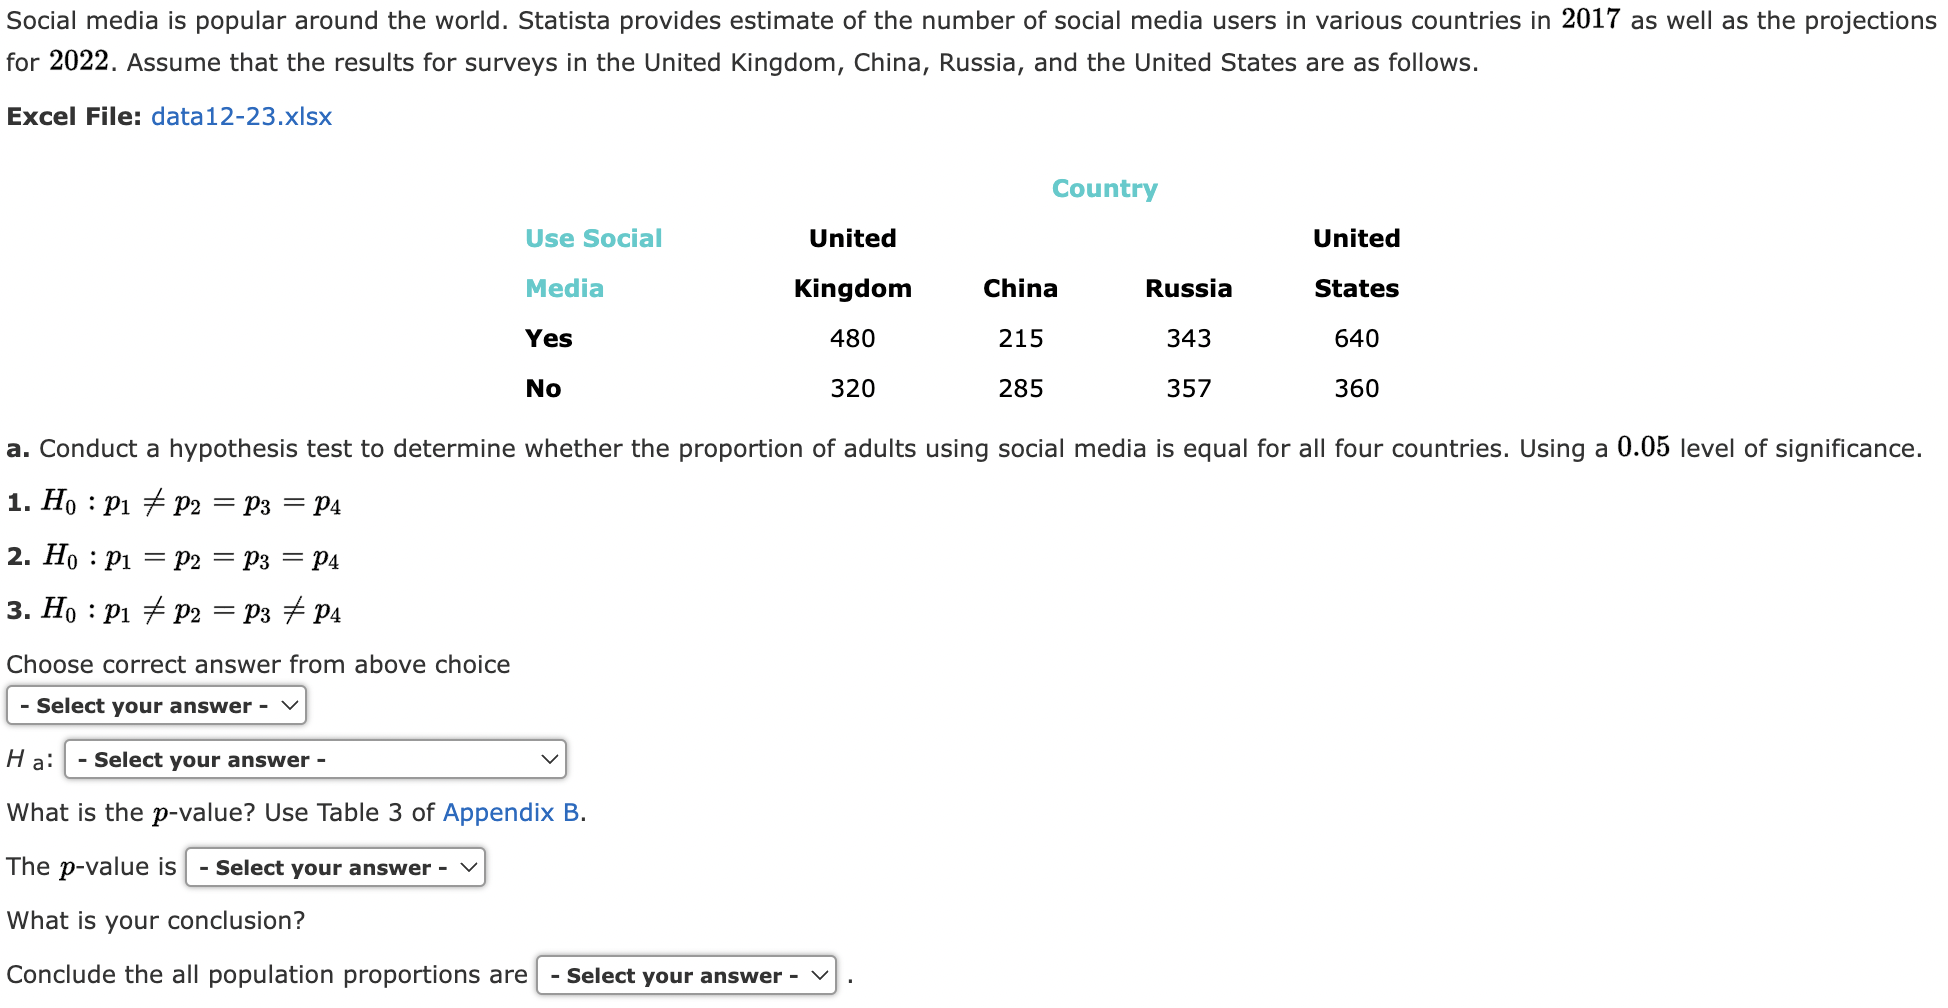Expand the p-value answer dropdown
Image resolution: width=1948 pixels, height=1008 pixels.
click(x=335, y=867)
